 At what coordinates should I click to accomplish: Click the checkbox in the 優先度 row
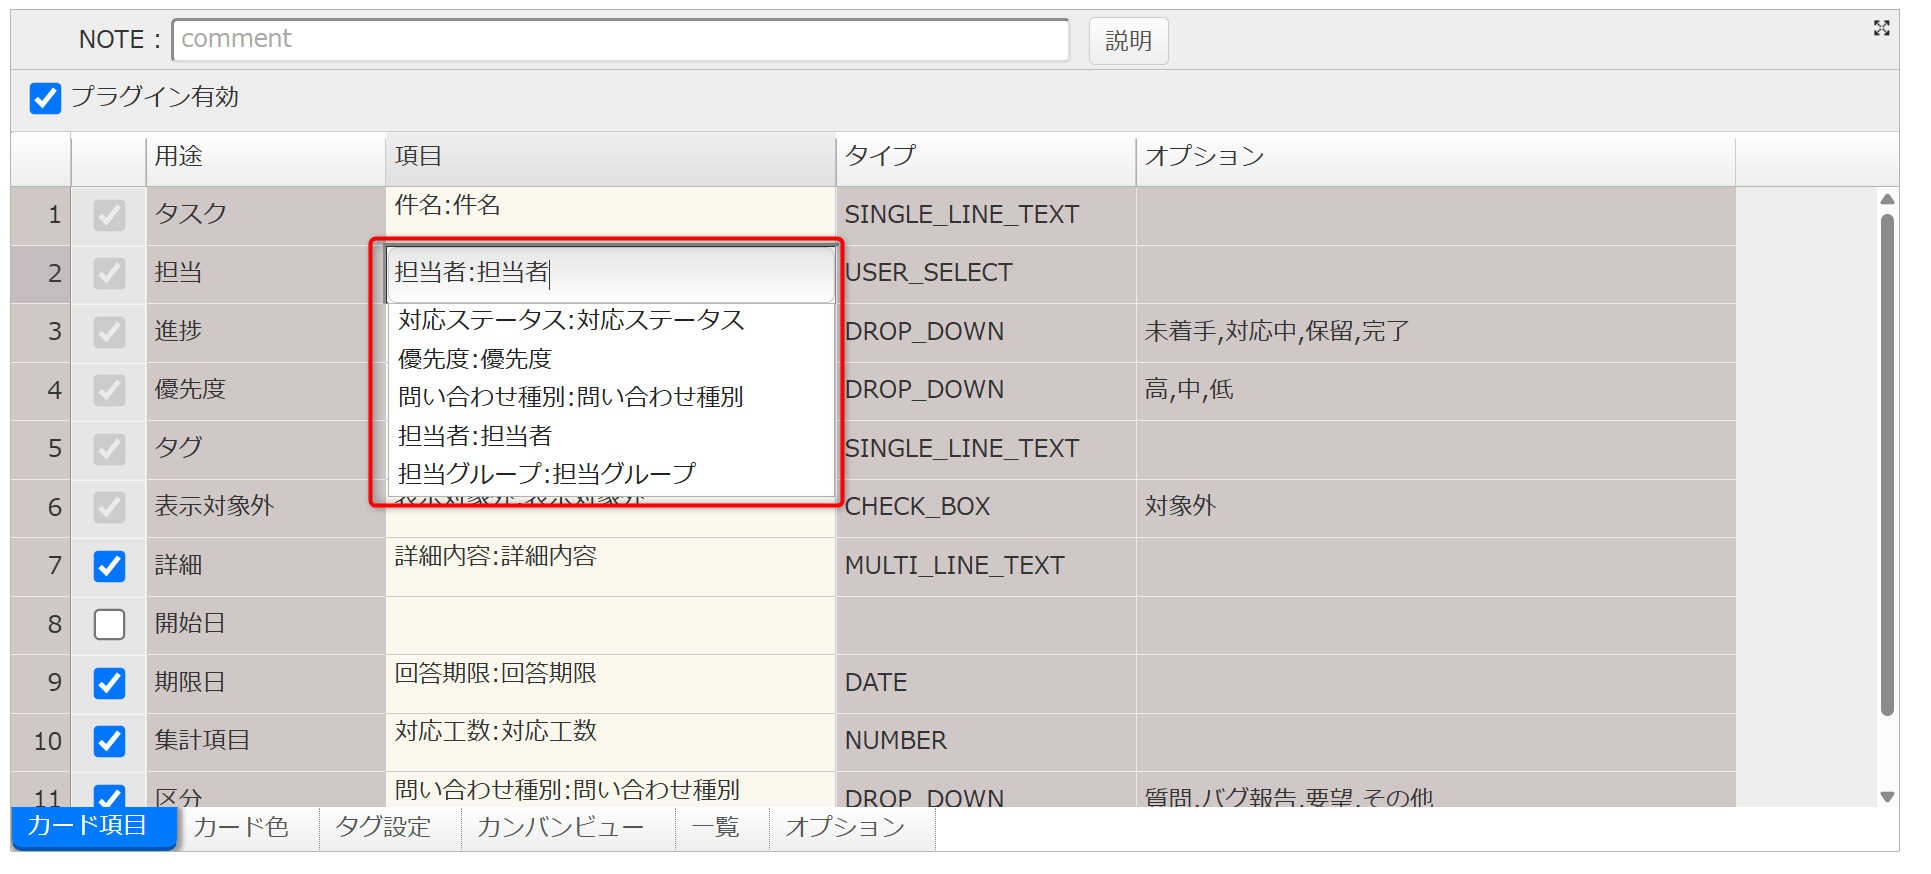109,390
